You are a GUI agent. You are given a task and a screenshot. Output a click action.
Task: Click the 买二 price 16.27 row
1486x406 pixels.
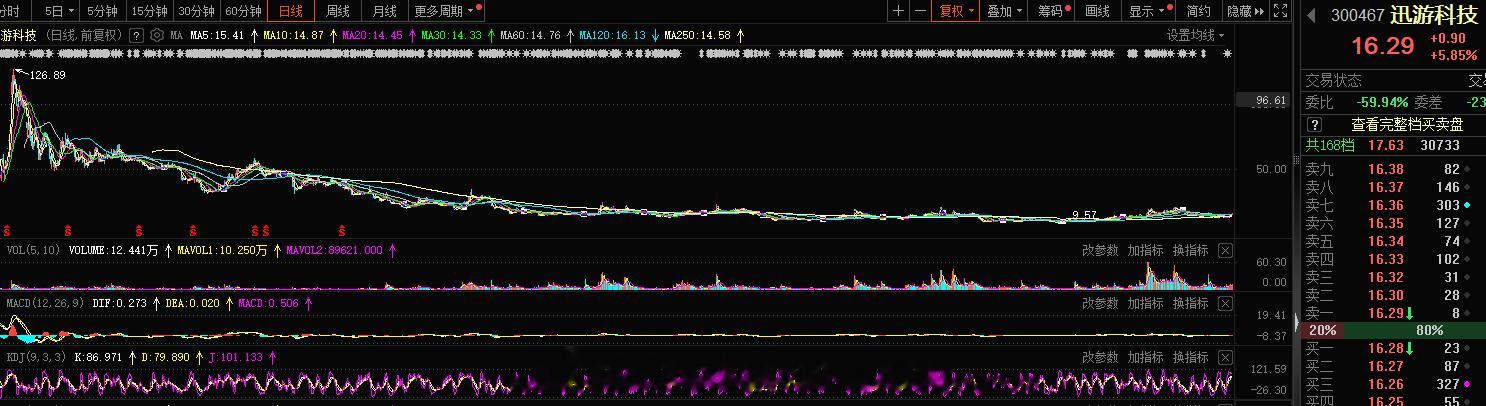click(x=1393, y=366)
